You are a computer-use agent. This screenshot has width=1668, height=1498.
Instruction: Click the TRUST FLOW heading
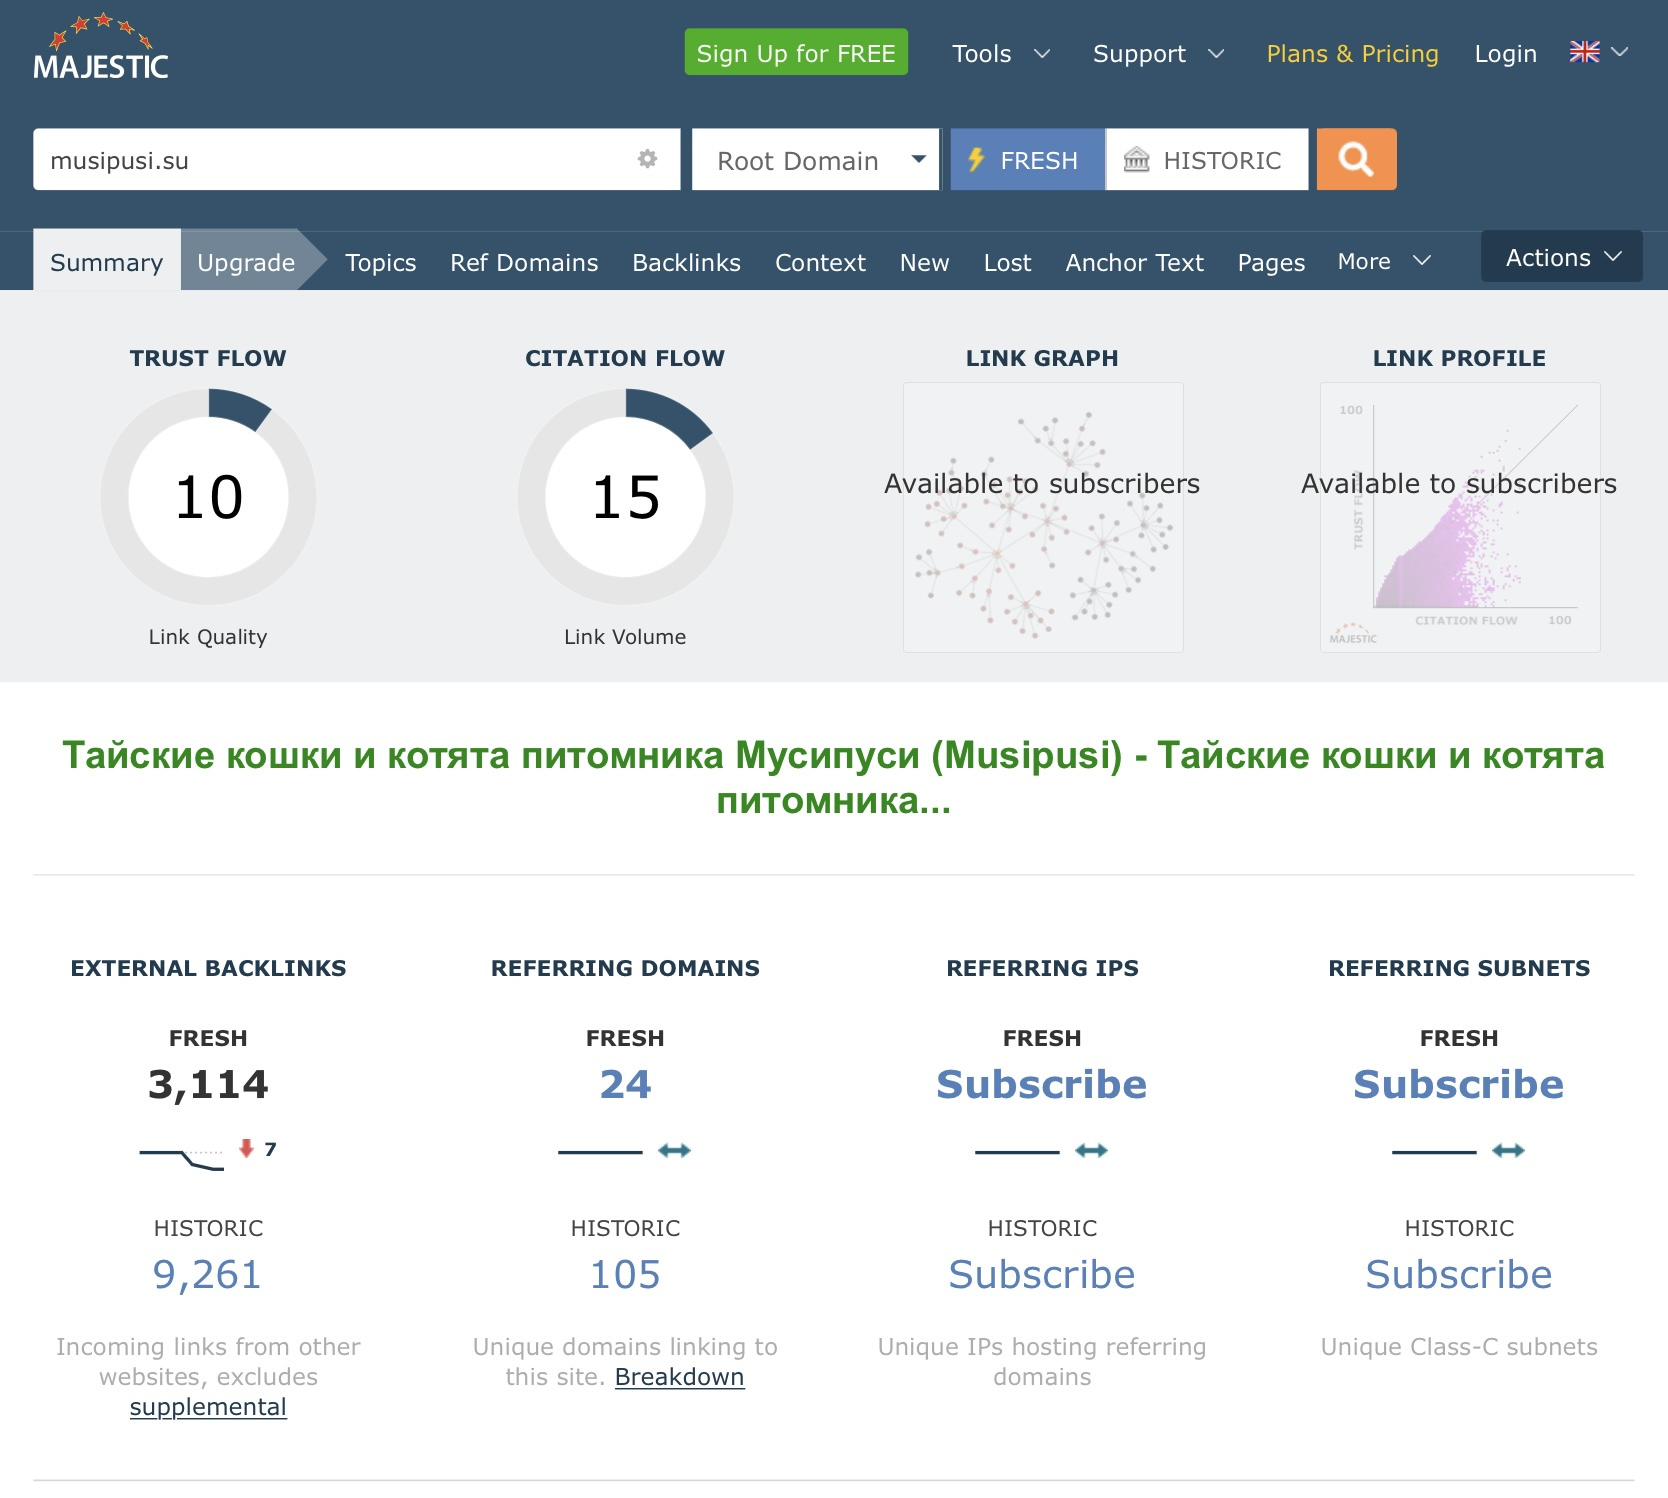[x=208, y=358]
